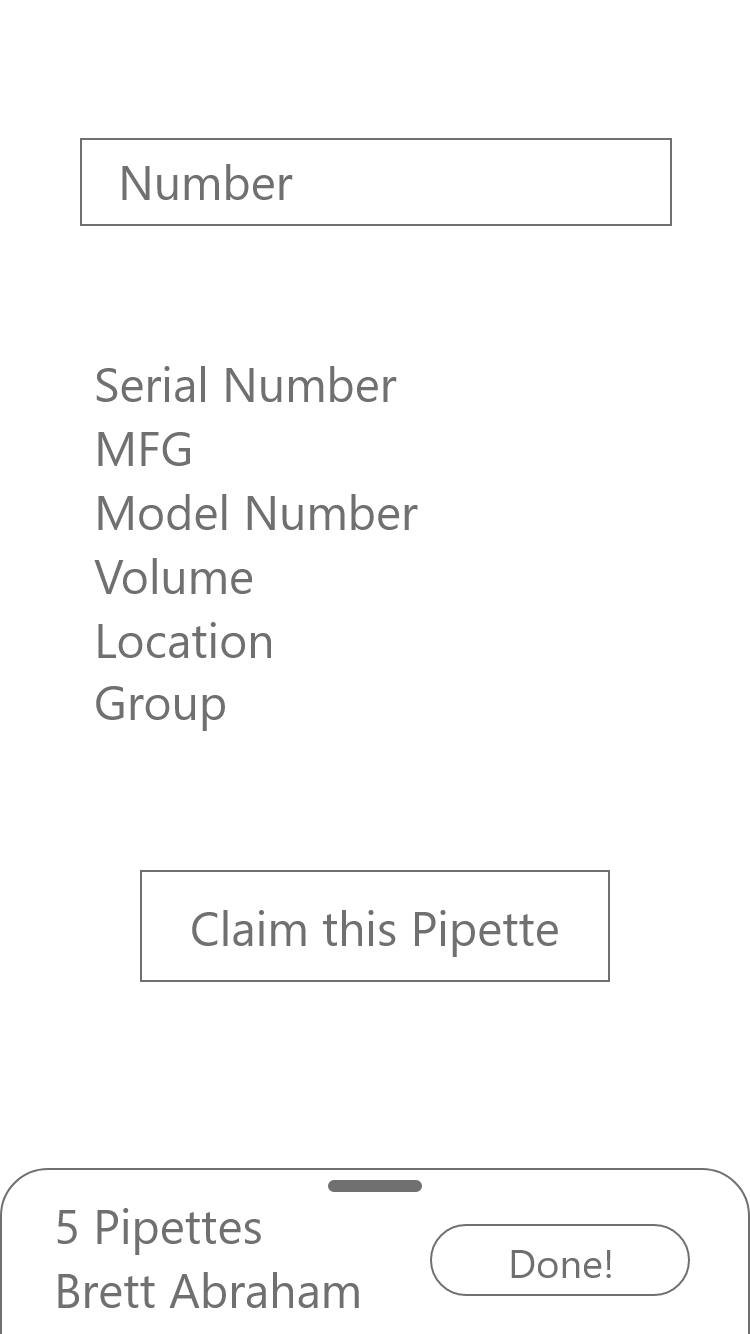Screen dimensions: 750x1334
Task: Select the MFG field label
Action: 144,450
